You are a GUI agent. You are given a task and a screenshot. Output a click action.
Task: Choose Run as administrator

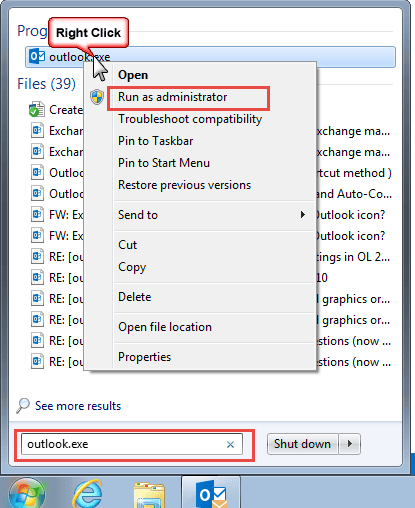(x=172, y=97)
